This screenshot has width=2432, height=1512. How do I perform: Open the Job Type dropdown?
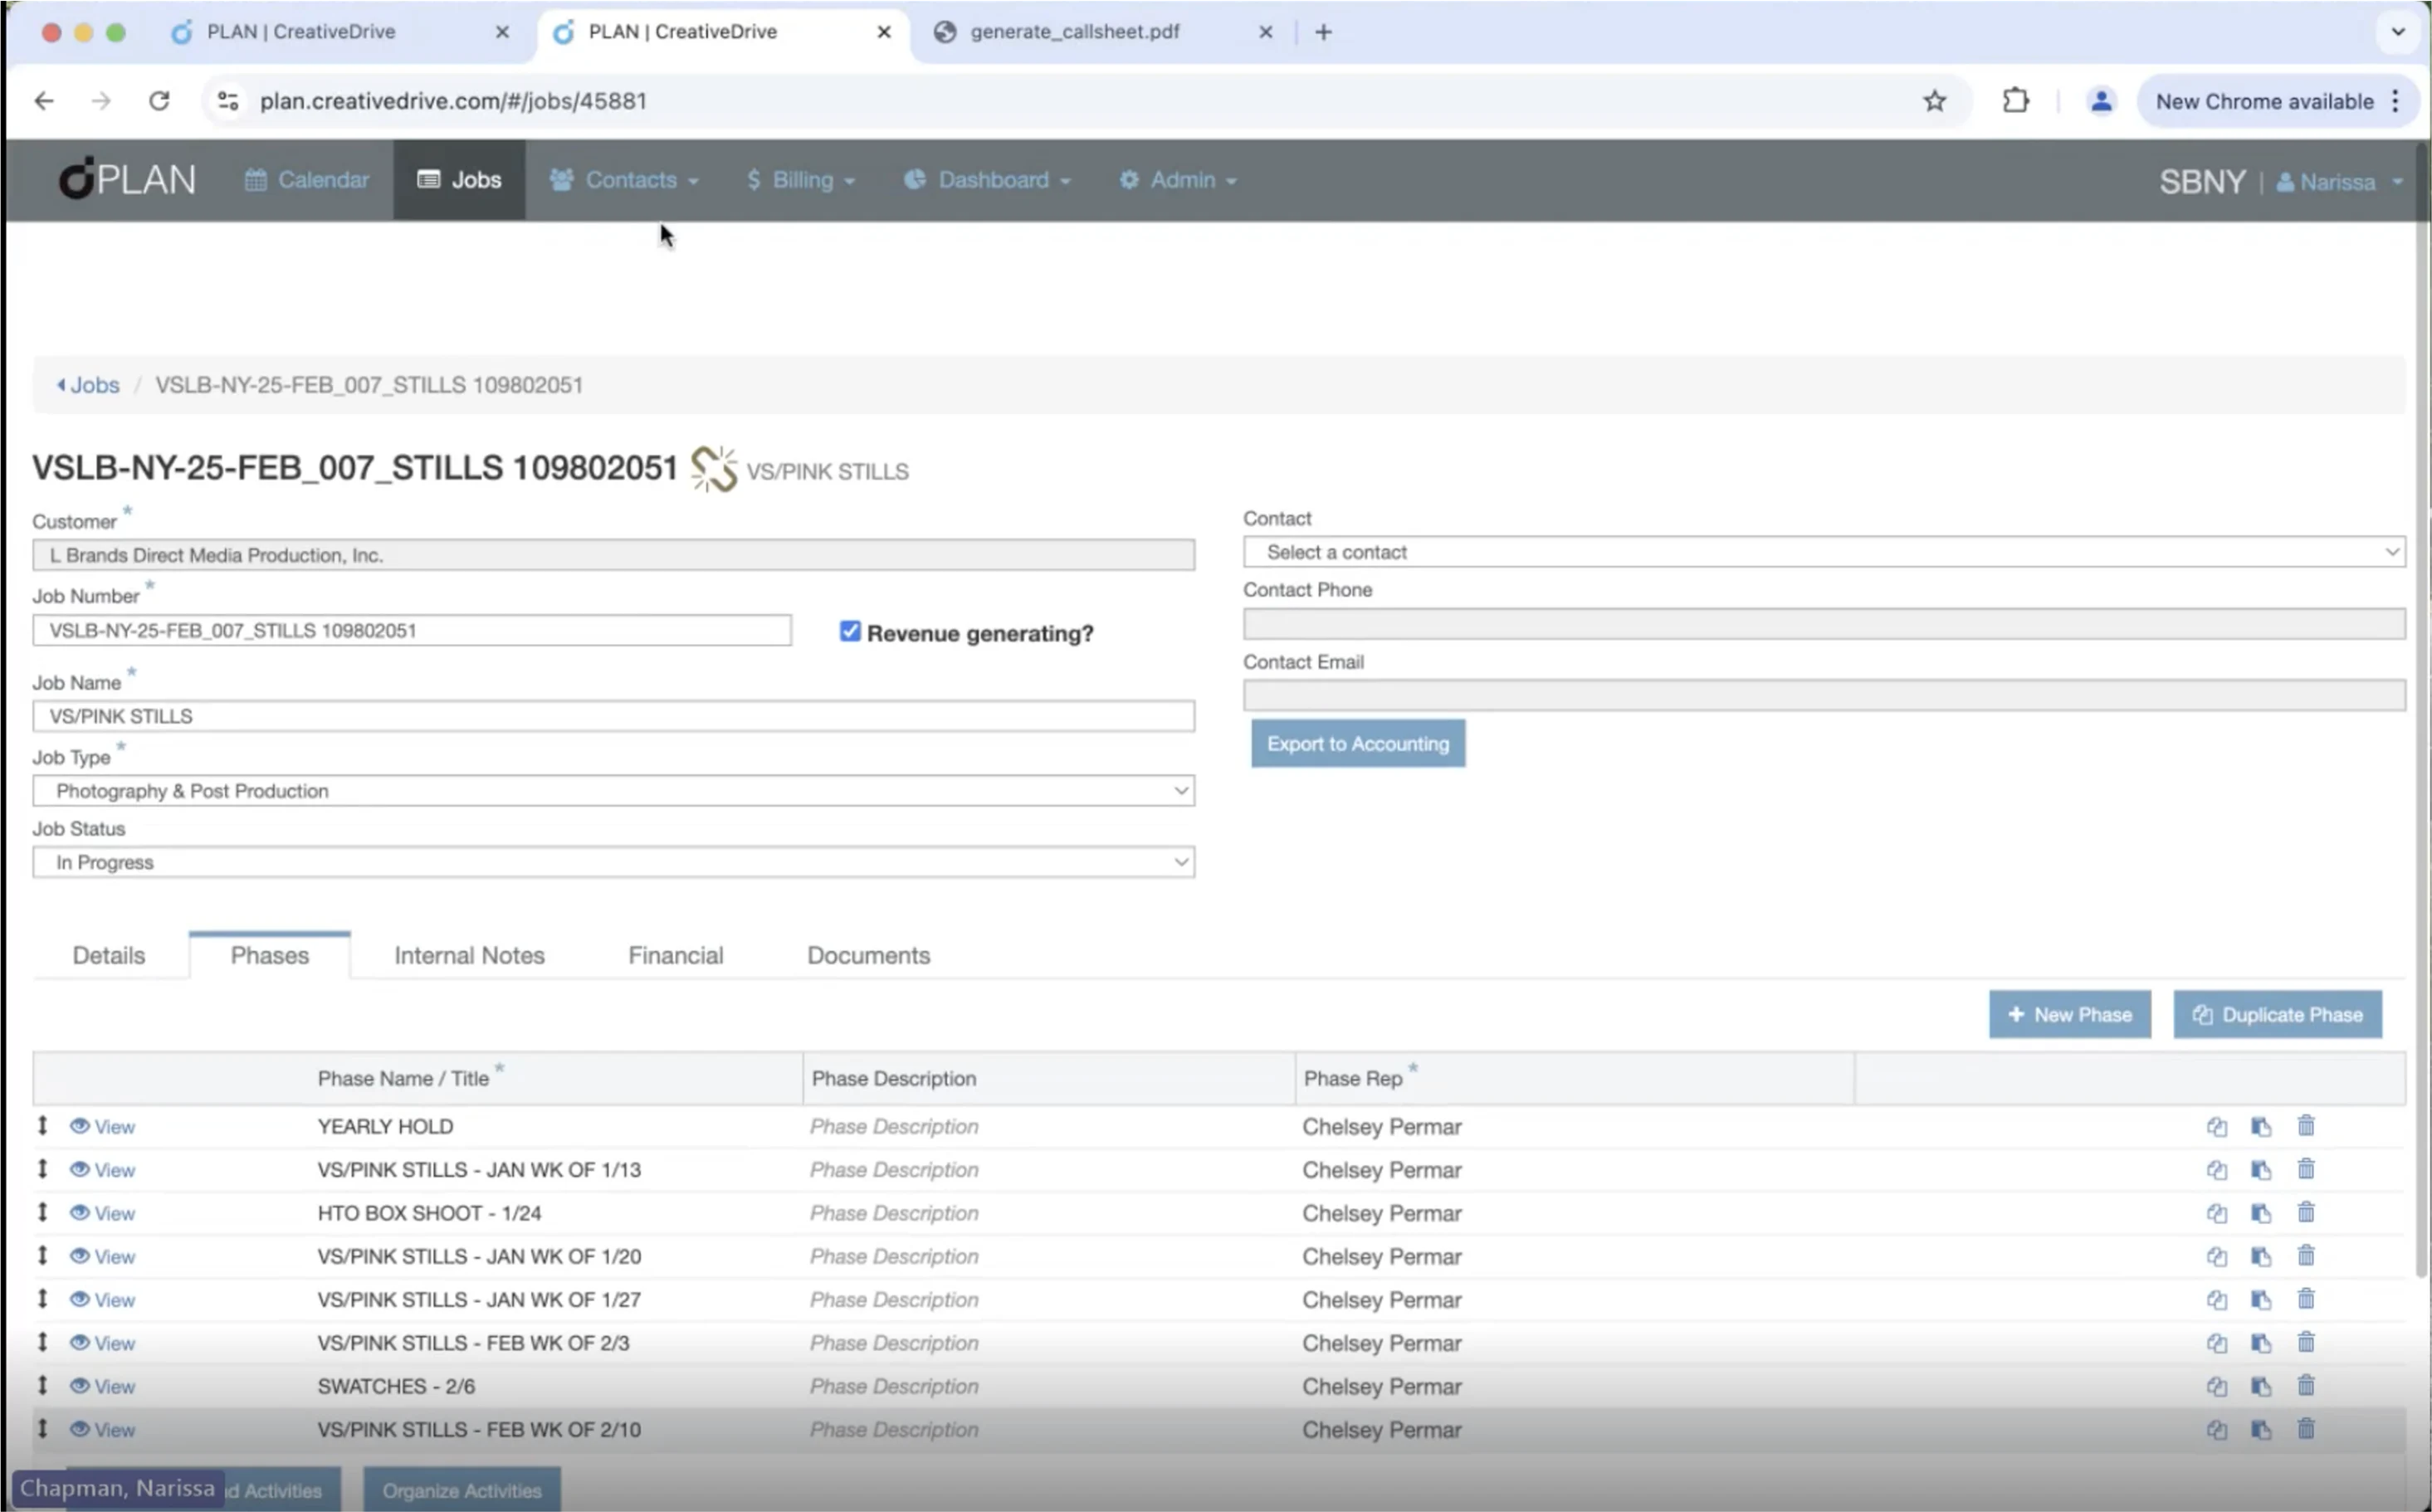[x=613, y=791]
